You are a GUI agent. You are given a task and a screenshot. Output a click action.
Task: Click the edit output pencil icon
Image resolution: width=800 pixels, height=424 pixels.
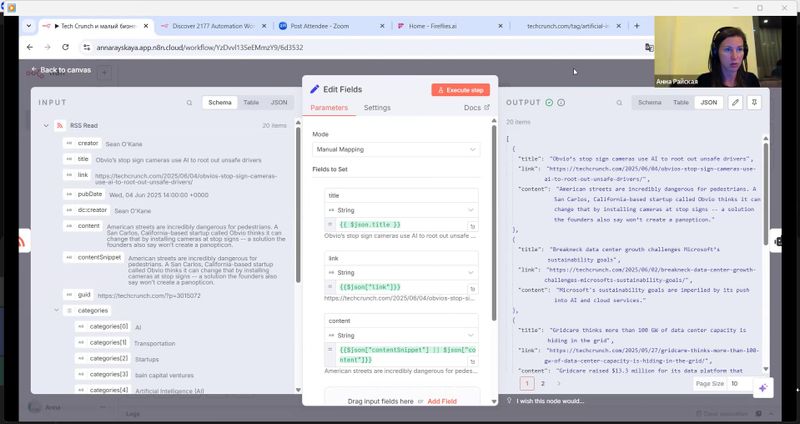(736, 102)
